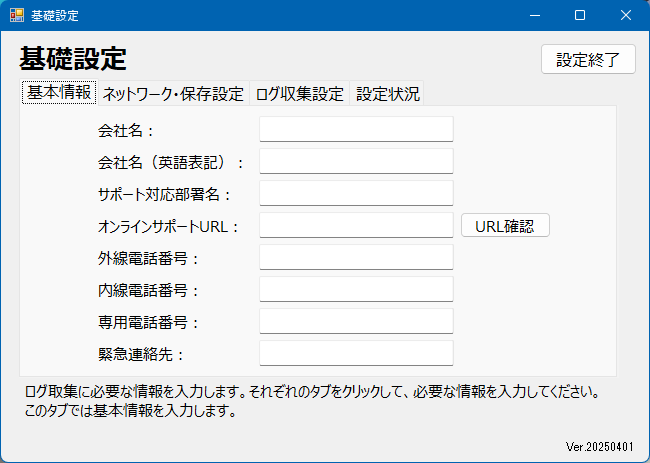This screenshot has height=463, width=650.
Task: Go to the 設定状況 tab
Action: tap(387, 94)
